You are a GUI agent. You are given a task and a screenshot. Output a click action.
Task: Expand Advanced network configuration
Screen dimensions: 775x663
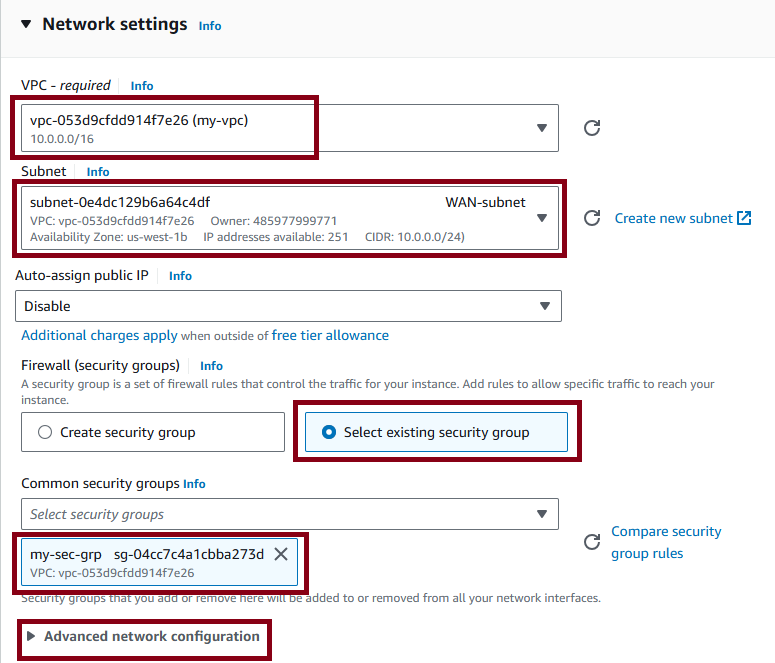(143, 636)
